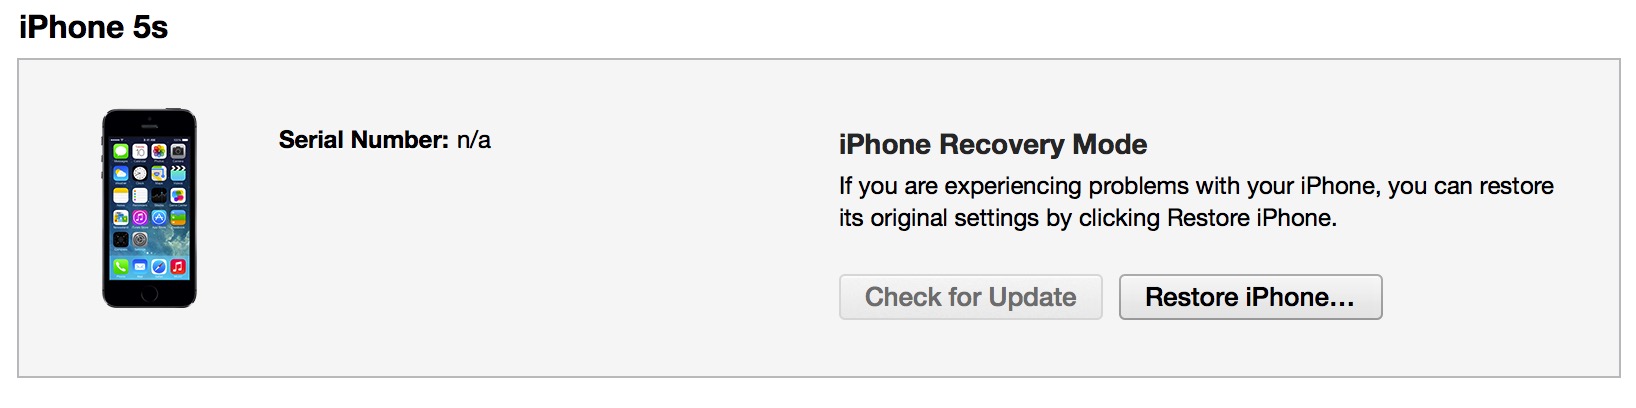Select the n/a serial number value
Viewport: 1636px width, 408px height.
474,140
